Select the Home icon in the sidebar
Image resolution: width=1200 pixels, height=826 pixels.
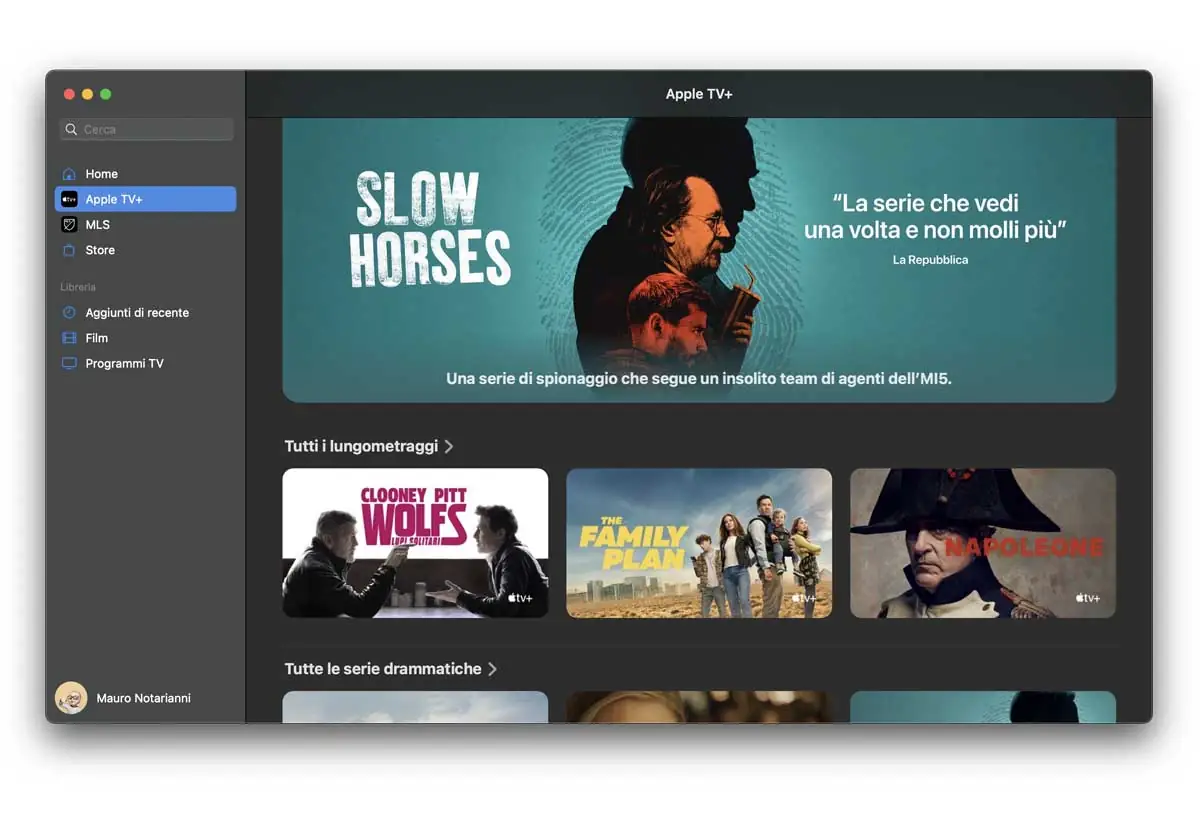pos(70,173)
